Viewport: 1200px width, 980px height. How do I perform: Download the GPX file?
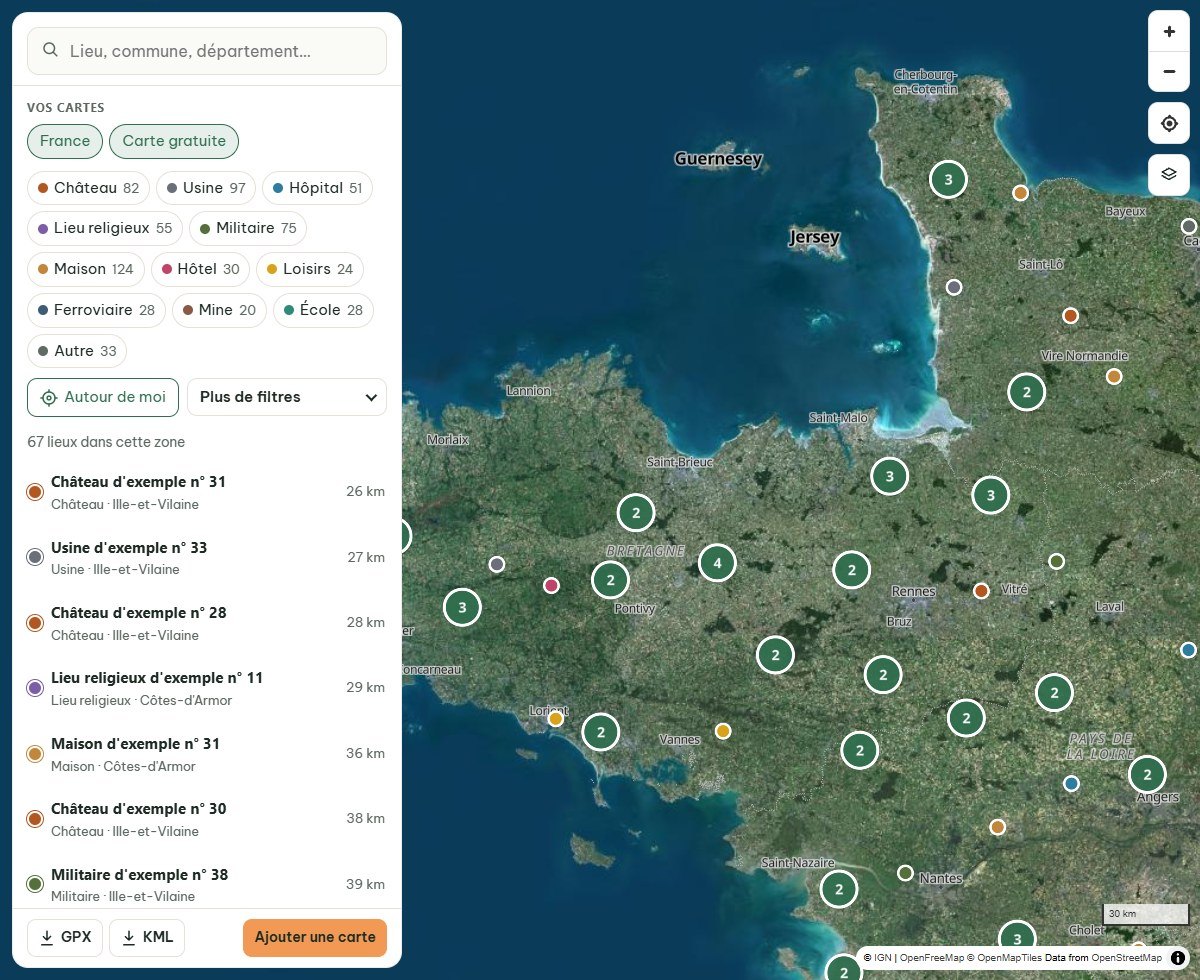65,937
